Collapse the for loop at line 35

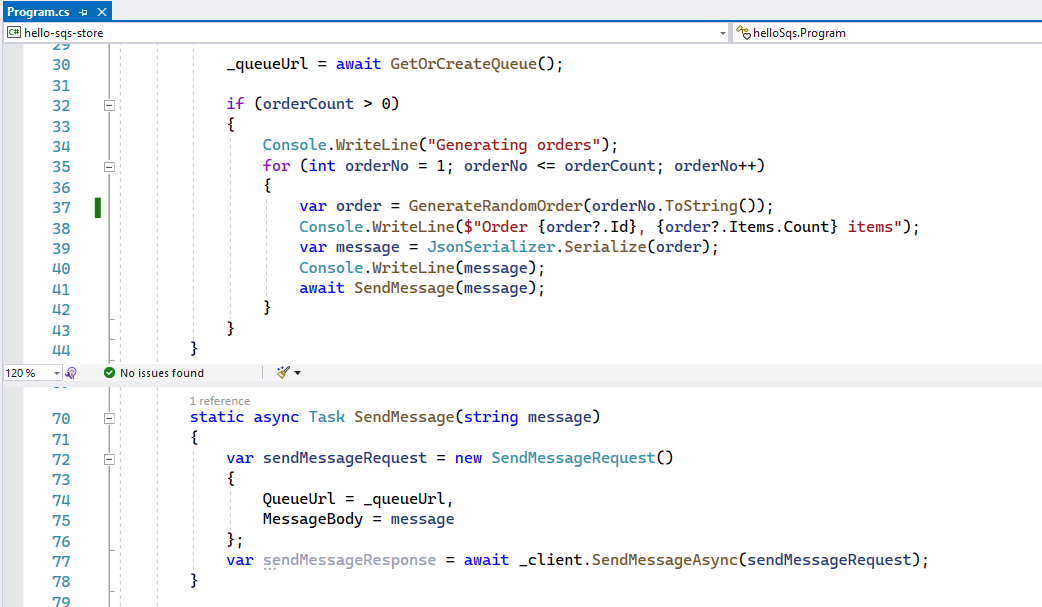(x=109, y=167)
